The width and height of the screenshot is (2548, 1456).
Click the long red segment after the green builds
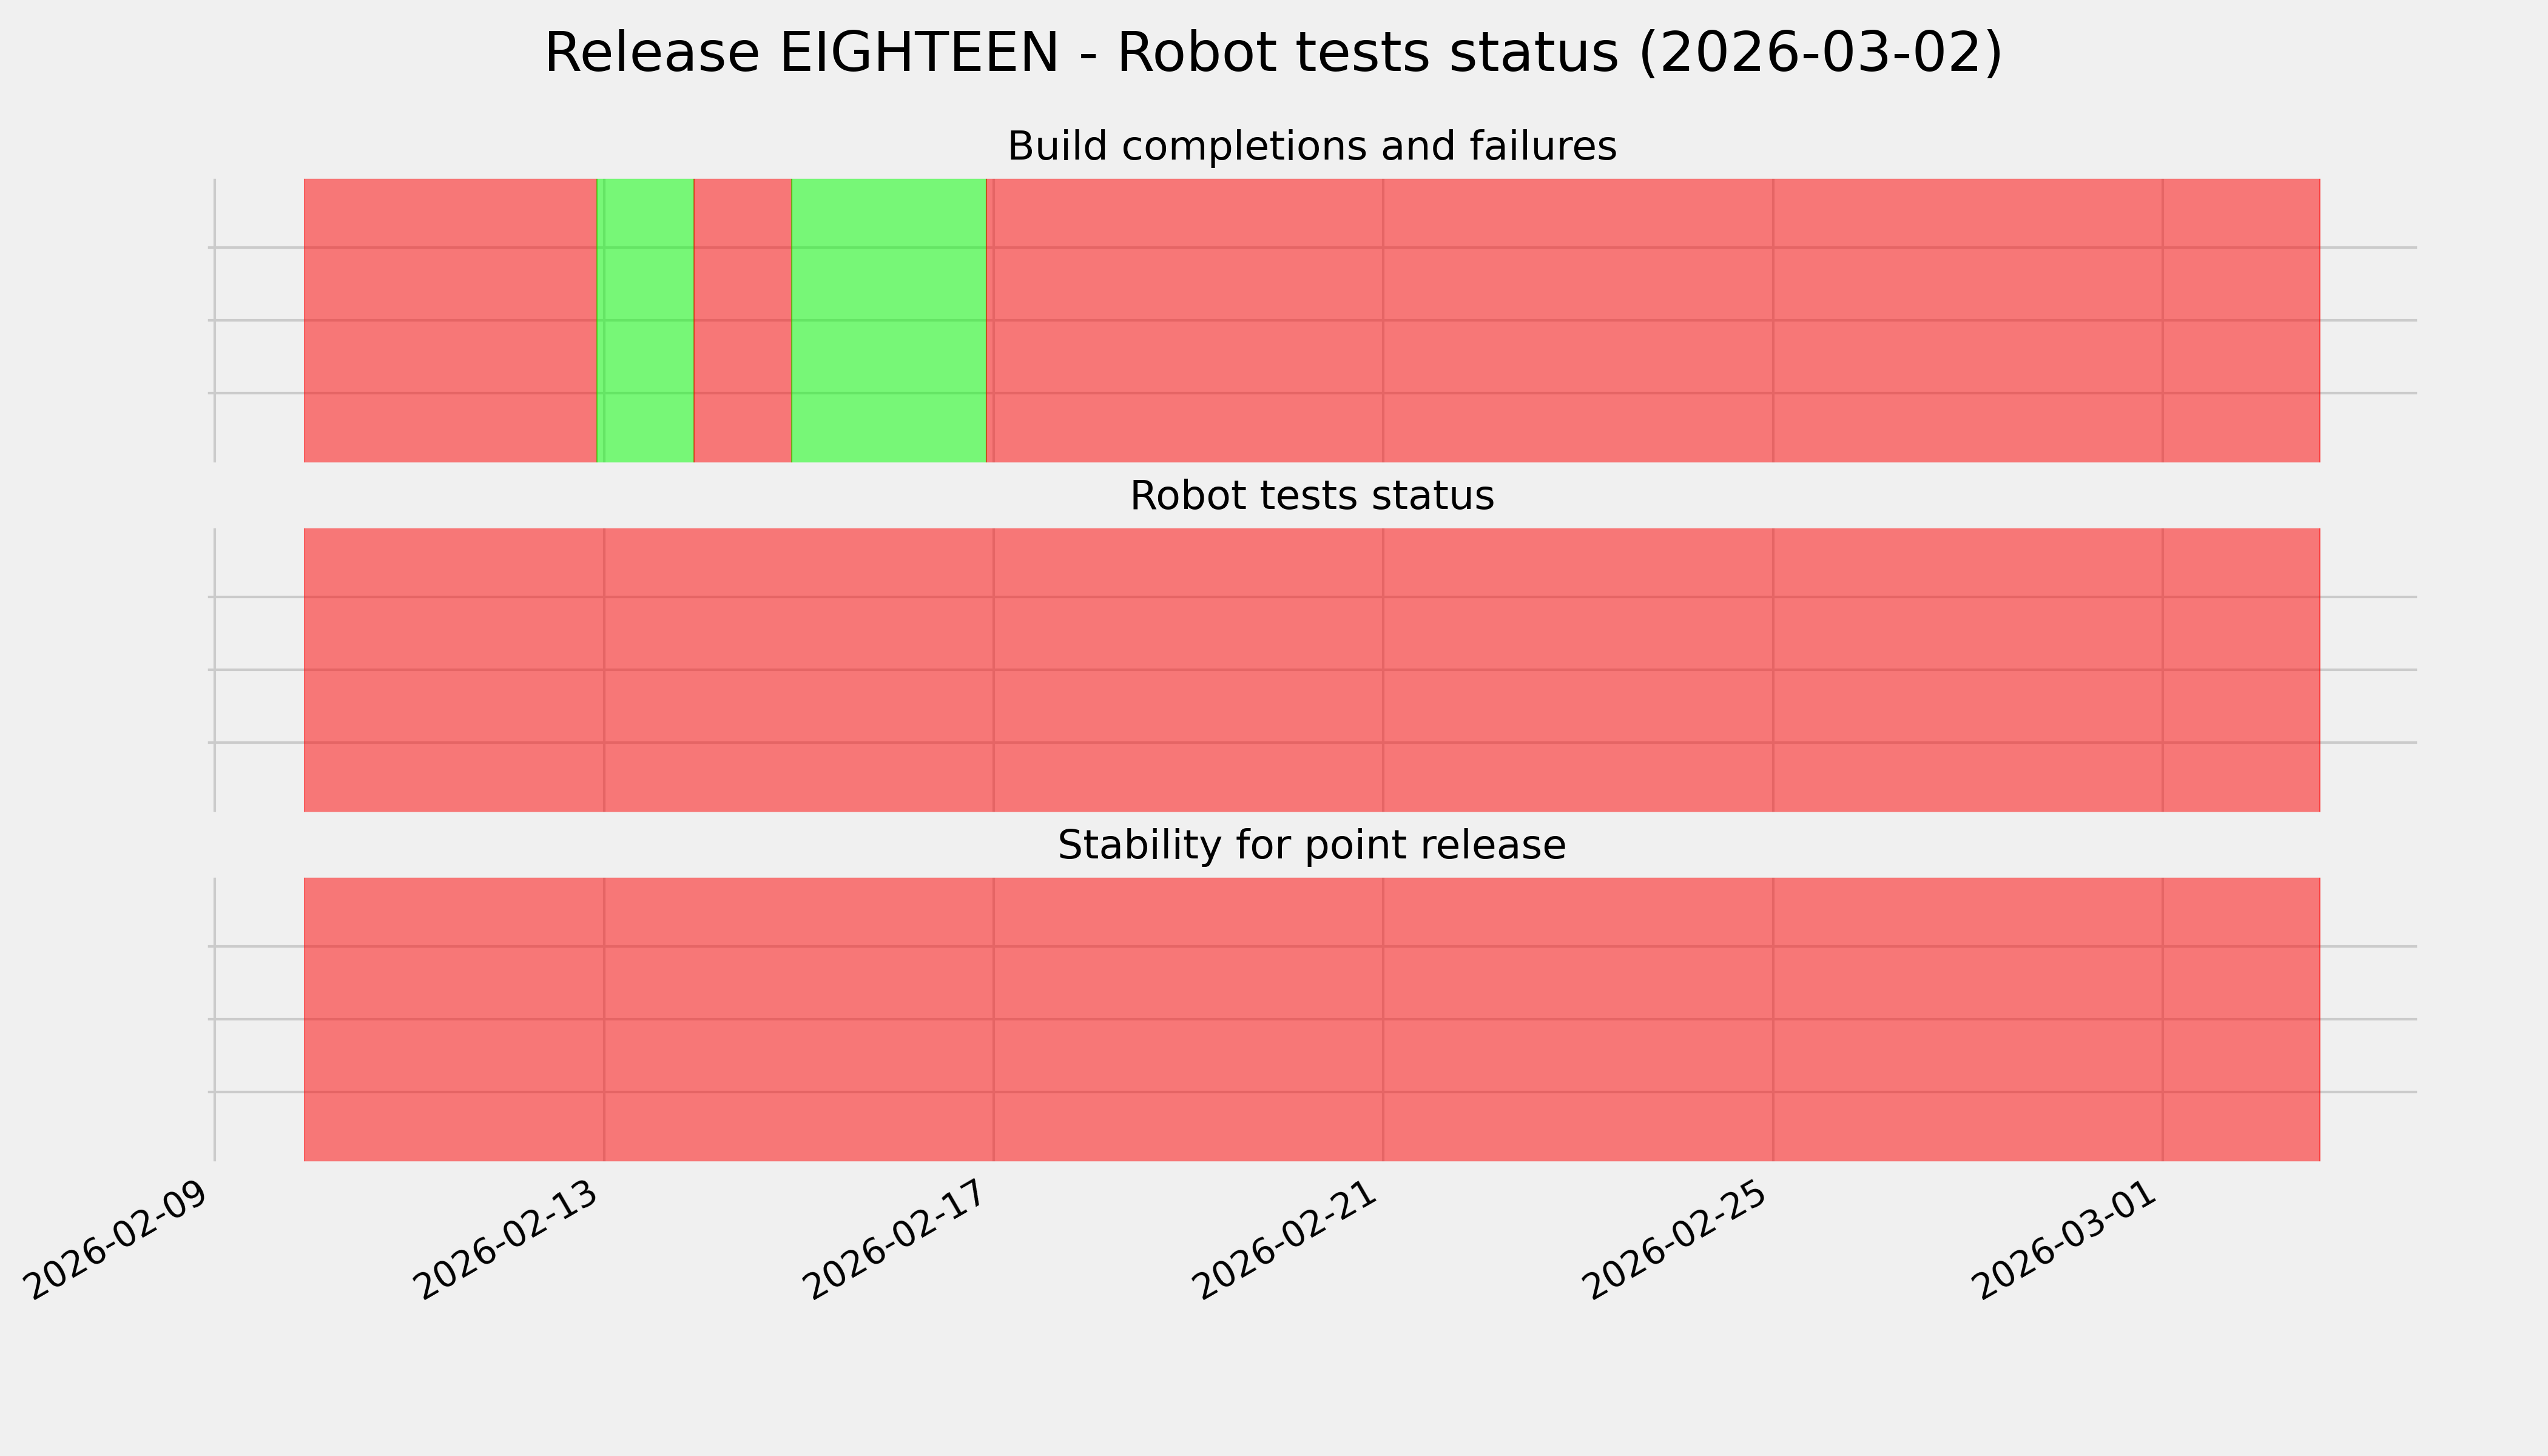pyautogui.click(x=1650, y=320)
